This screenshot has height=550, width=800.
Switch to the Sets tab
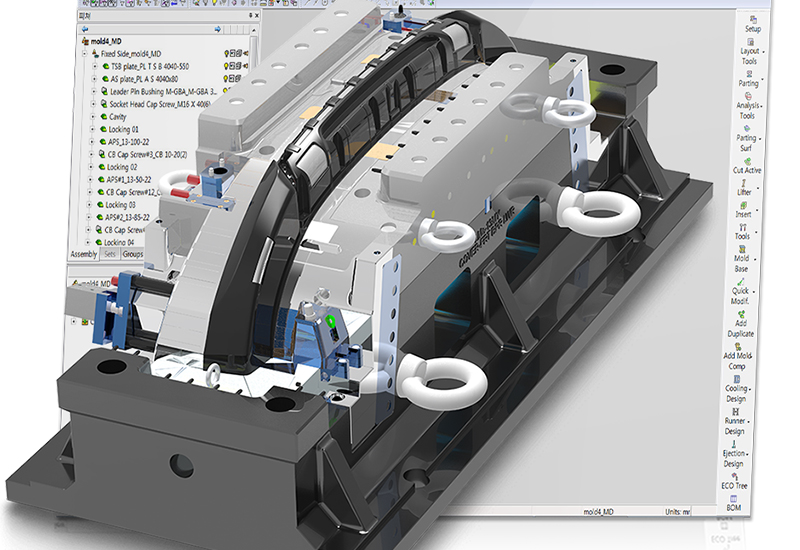click(110, 254)
